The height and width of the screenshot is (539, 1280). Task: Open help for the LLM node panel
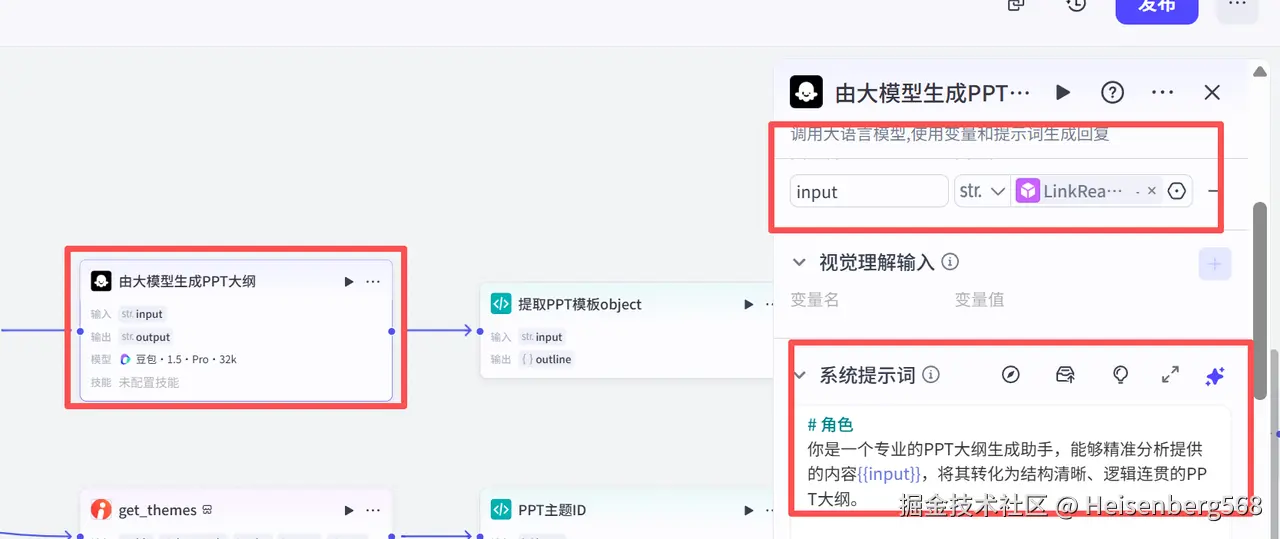coord(1112,92)
